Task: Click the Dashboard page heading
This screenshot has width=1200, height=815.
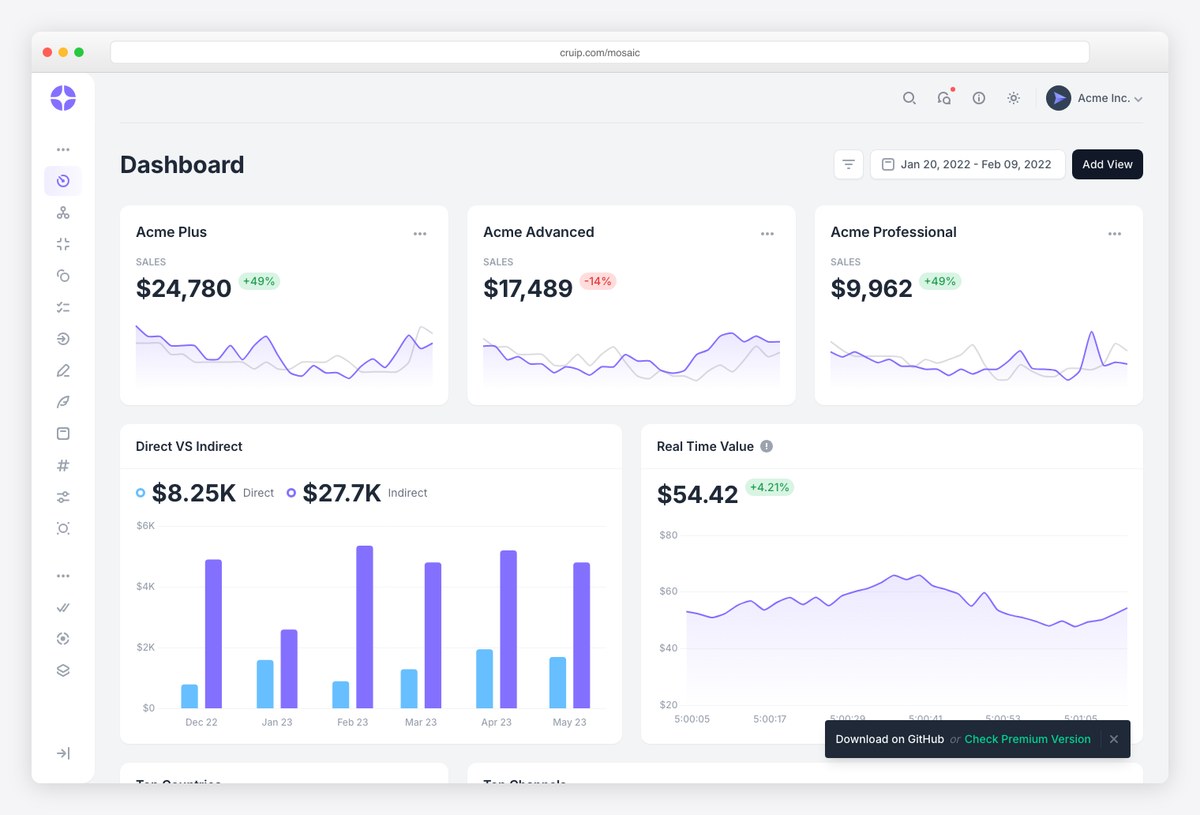Action: (x=182, y=165)
